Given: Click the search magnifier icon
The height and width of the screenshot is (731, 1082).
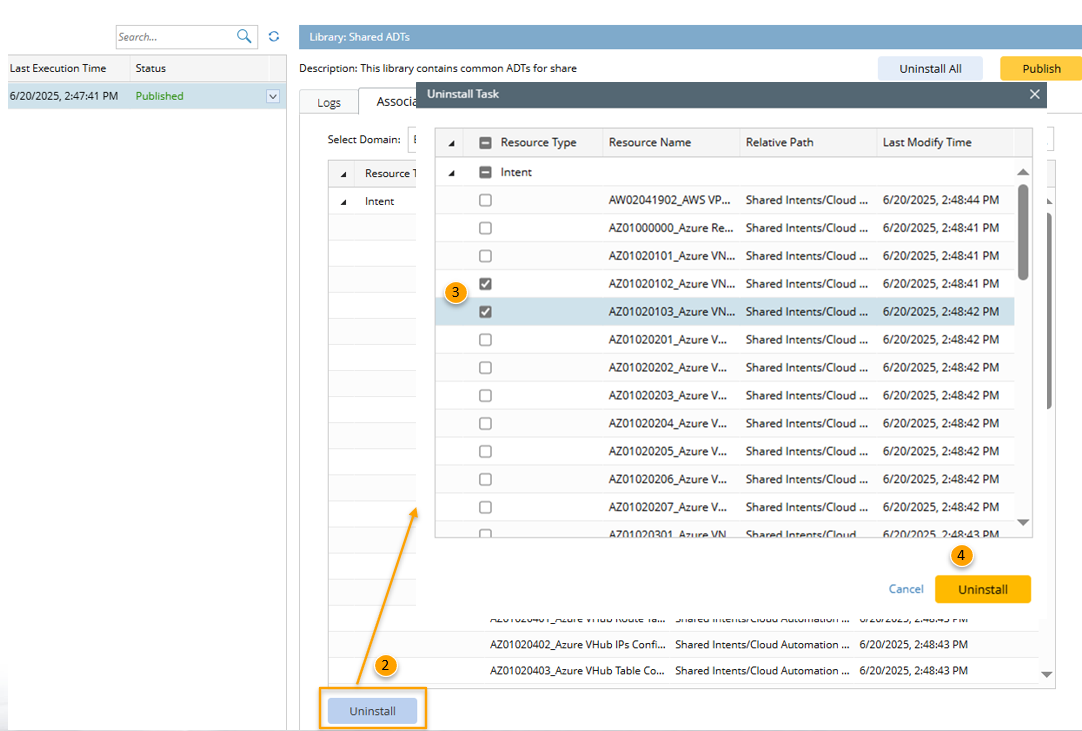Looking at the screenshot, I should point(244,37).
